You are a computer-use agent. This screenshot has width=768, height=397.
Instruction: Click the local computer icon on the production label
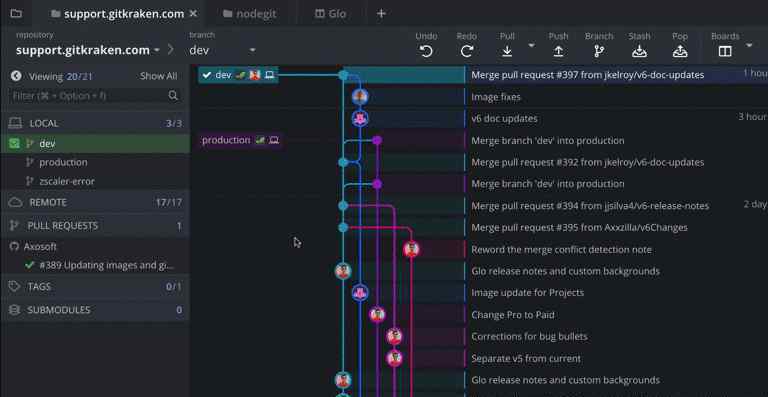[x=274, y=140]
